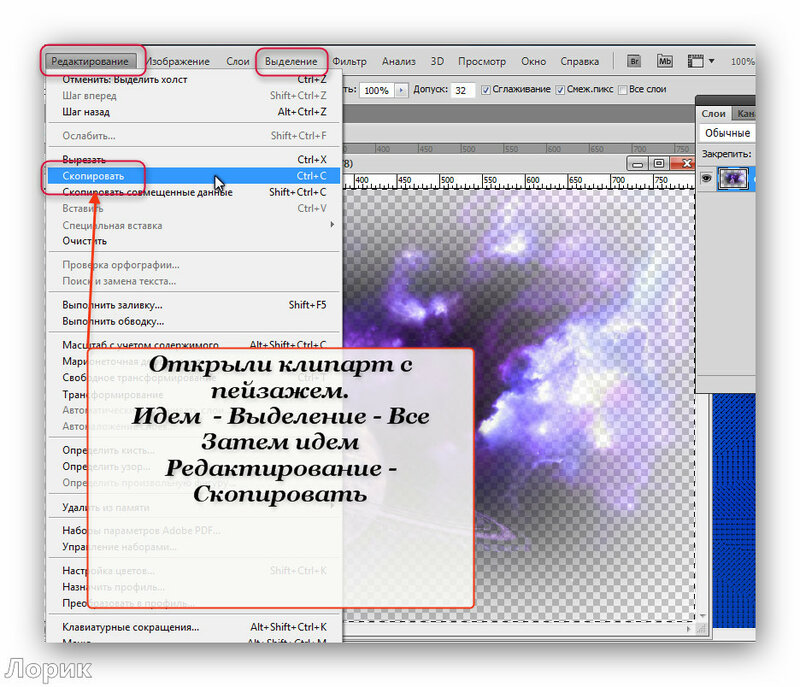Image resolution: width=800 pixels, height=687 pixels.
Task: Choose Выполнить заливку... entry
Action: (x=194, y=305)
